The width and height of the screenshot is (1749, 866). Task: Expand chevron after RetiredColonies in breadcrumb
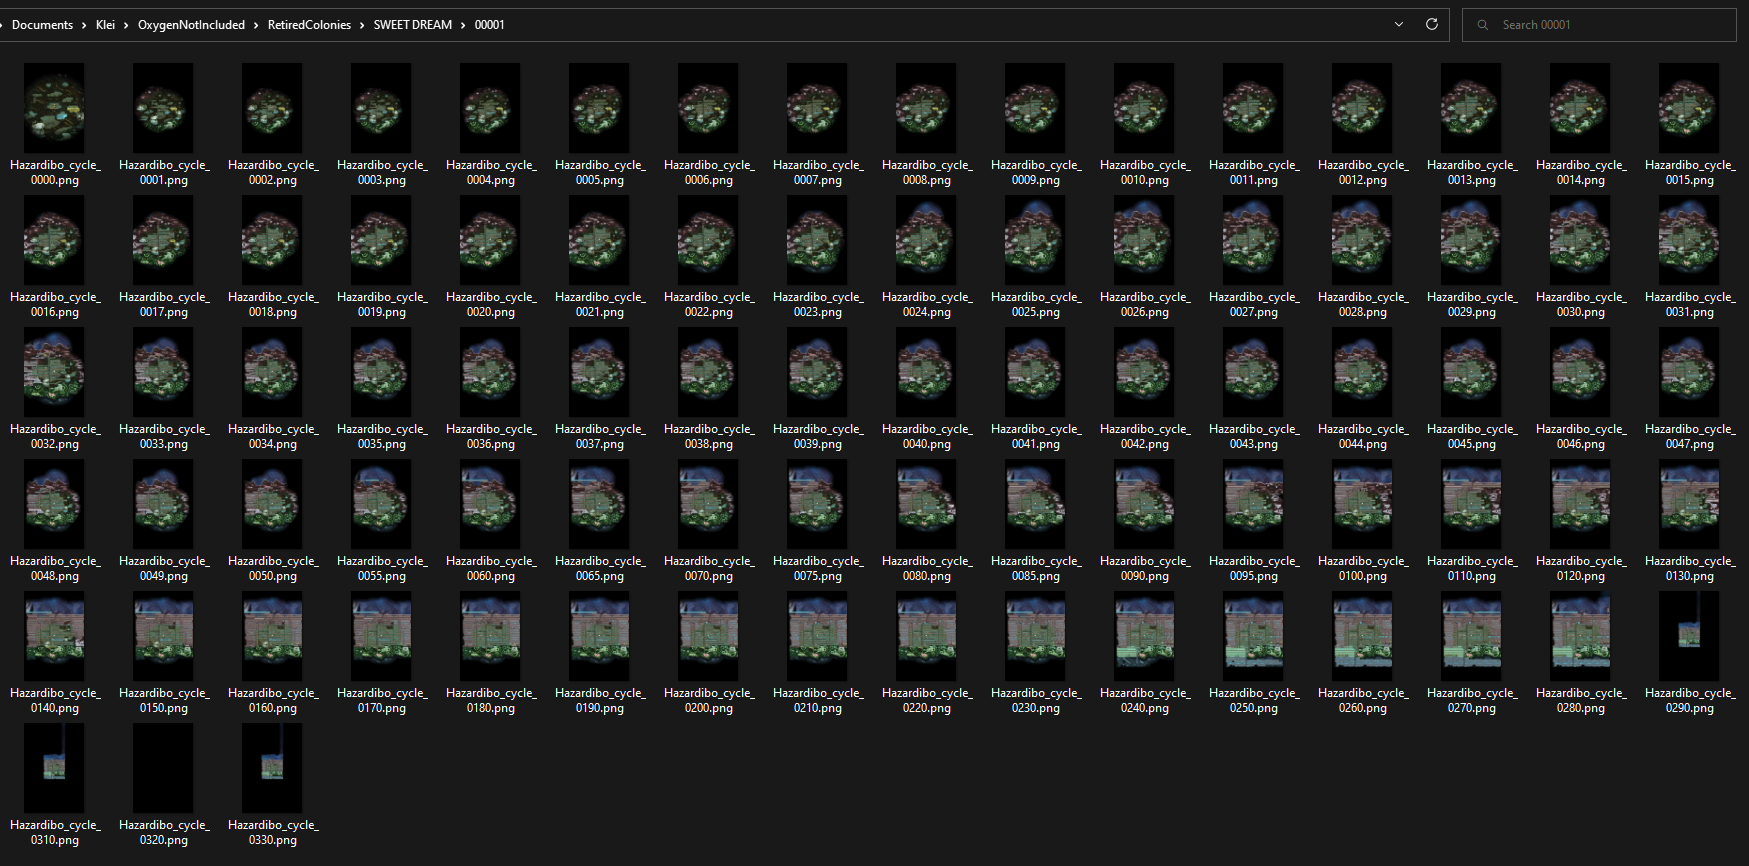[362, 25]
